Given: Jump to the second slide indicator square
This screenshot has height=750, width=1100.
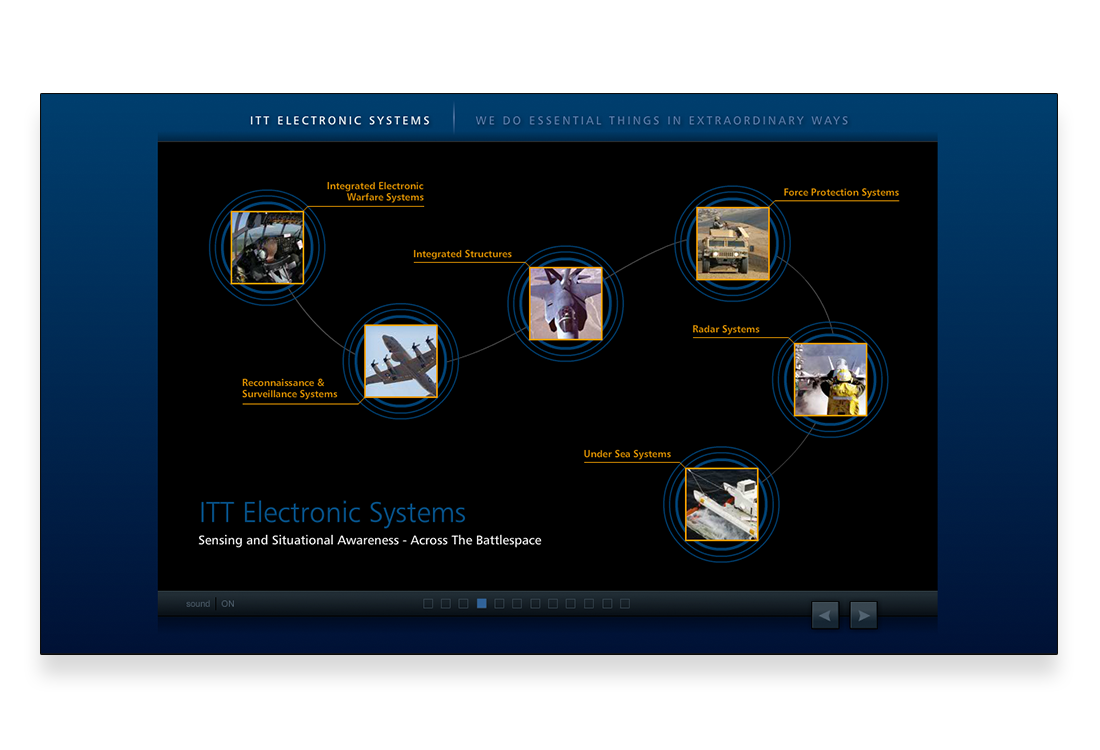Looking at the screenshot, I should [445, 603].
